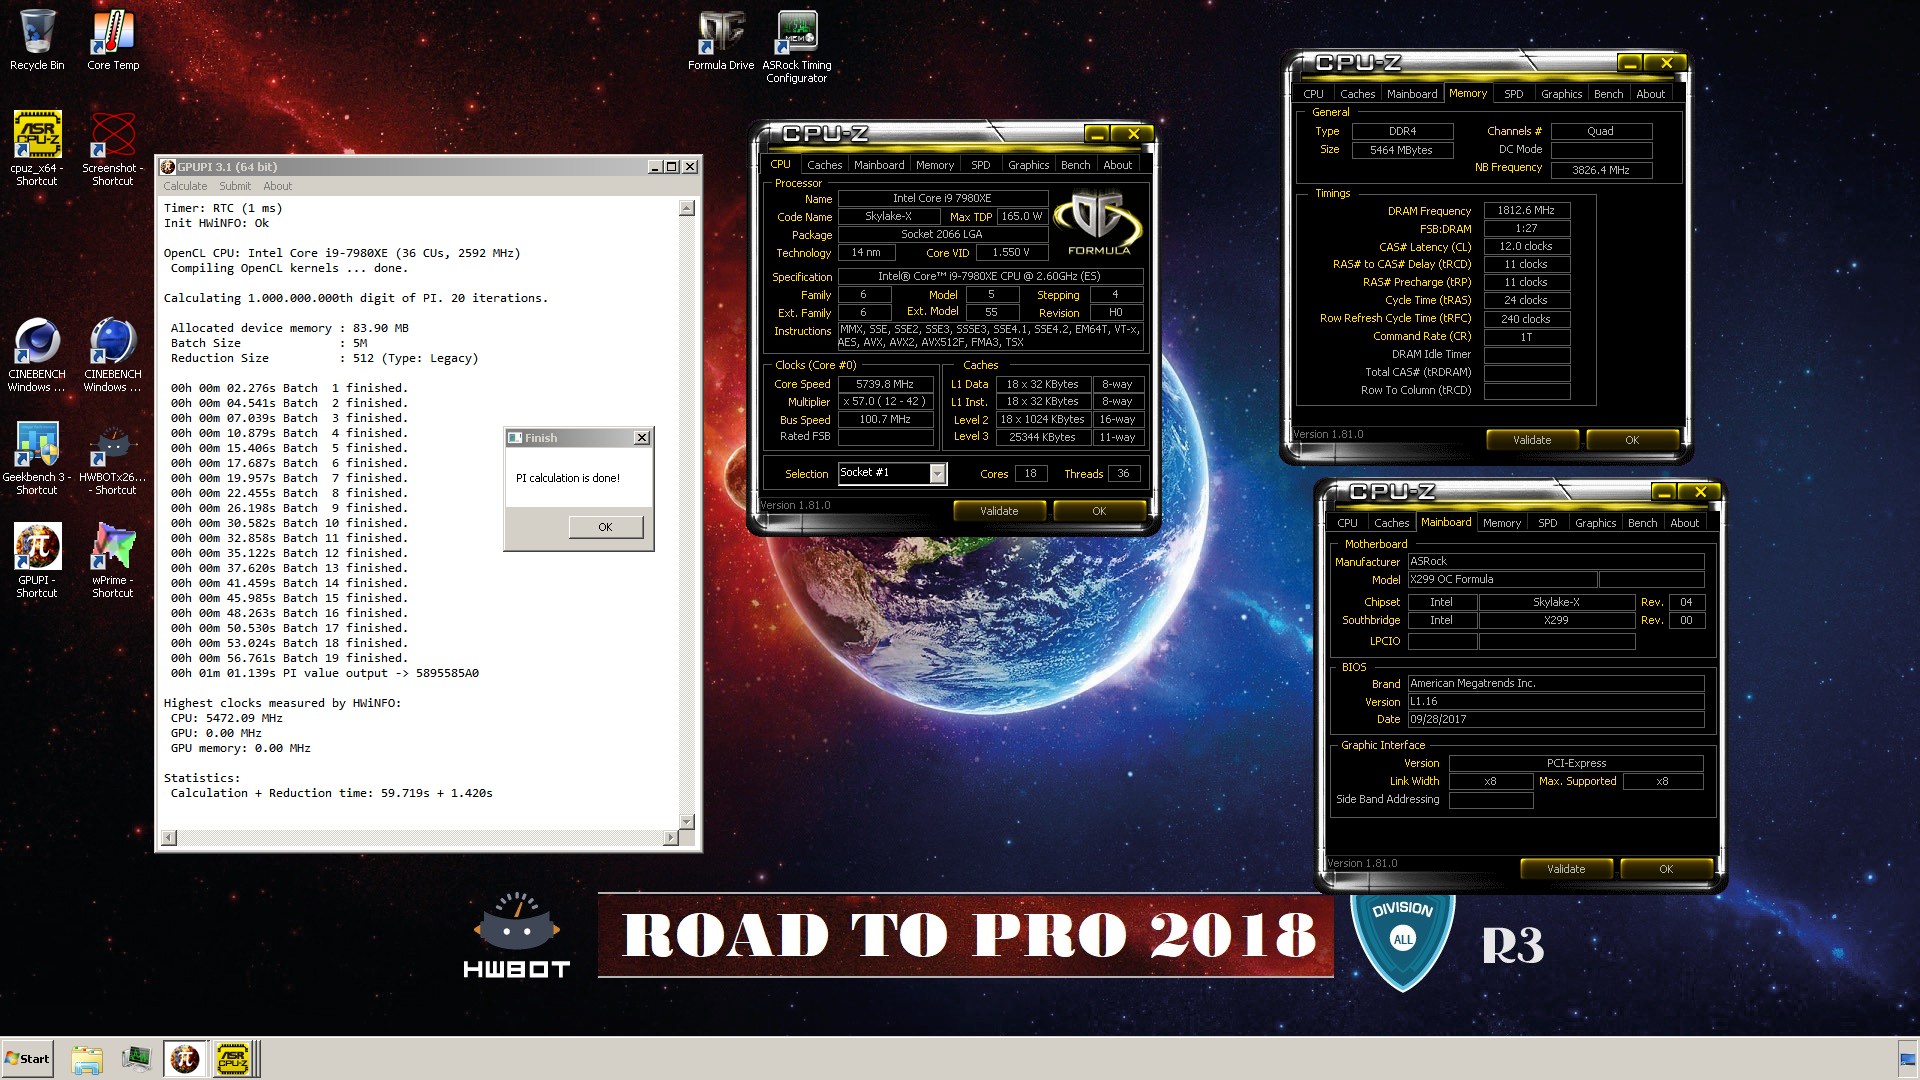1920x1080 pixels.
Task: Open cpuz_x64 shortcut on desktop
Action: 37,148
